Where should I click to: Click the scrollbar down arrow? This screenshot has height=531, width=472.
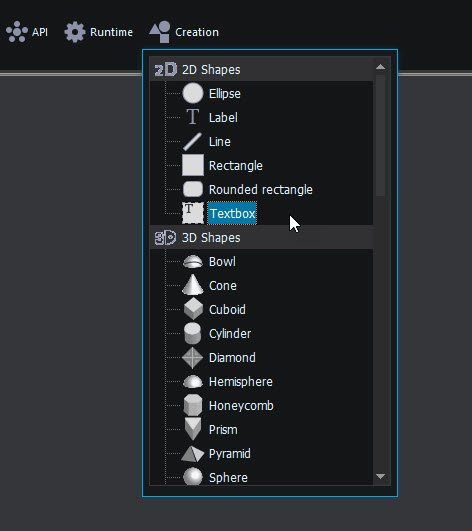click(x=380, y=476)
